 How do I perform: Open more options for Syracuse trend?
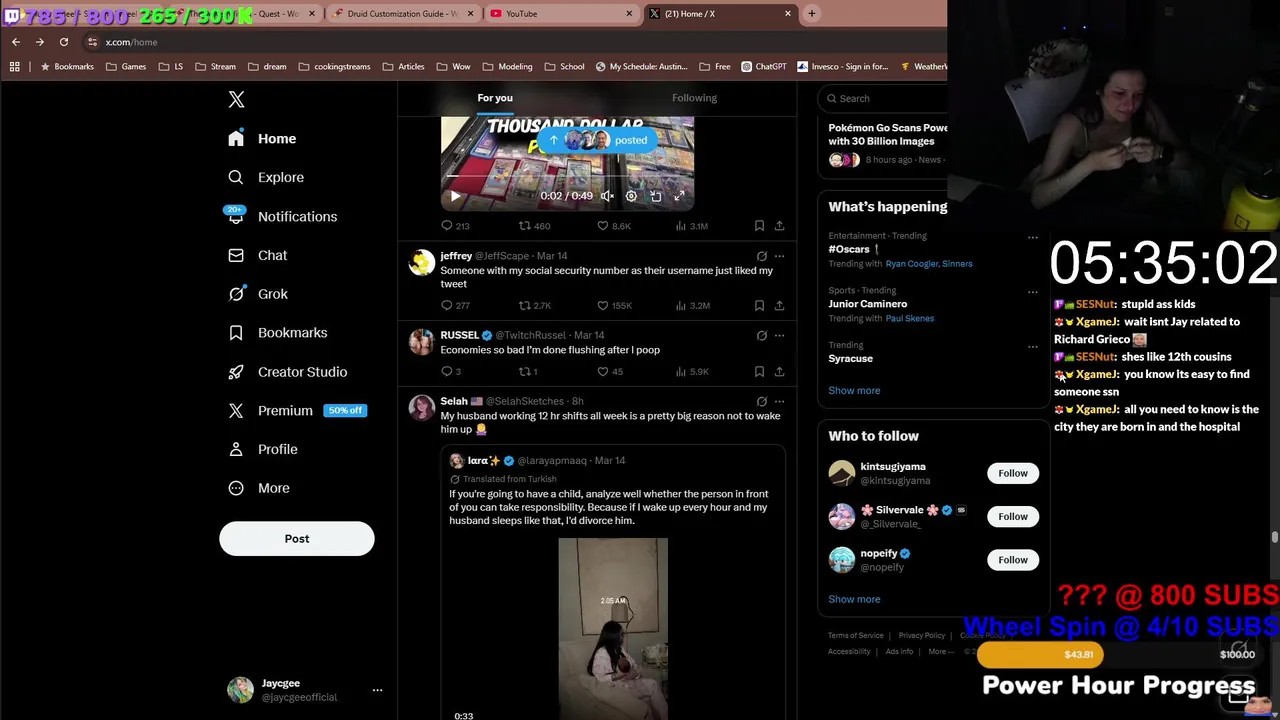point(1033,346)
